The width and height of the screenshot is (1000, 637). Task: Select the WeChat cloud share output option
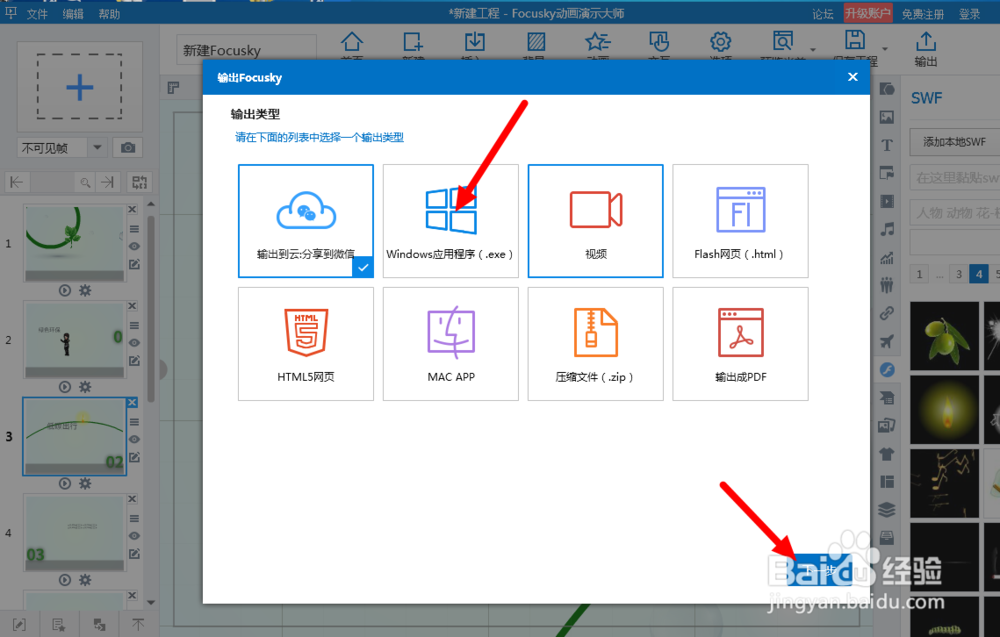point(305,221)
